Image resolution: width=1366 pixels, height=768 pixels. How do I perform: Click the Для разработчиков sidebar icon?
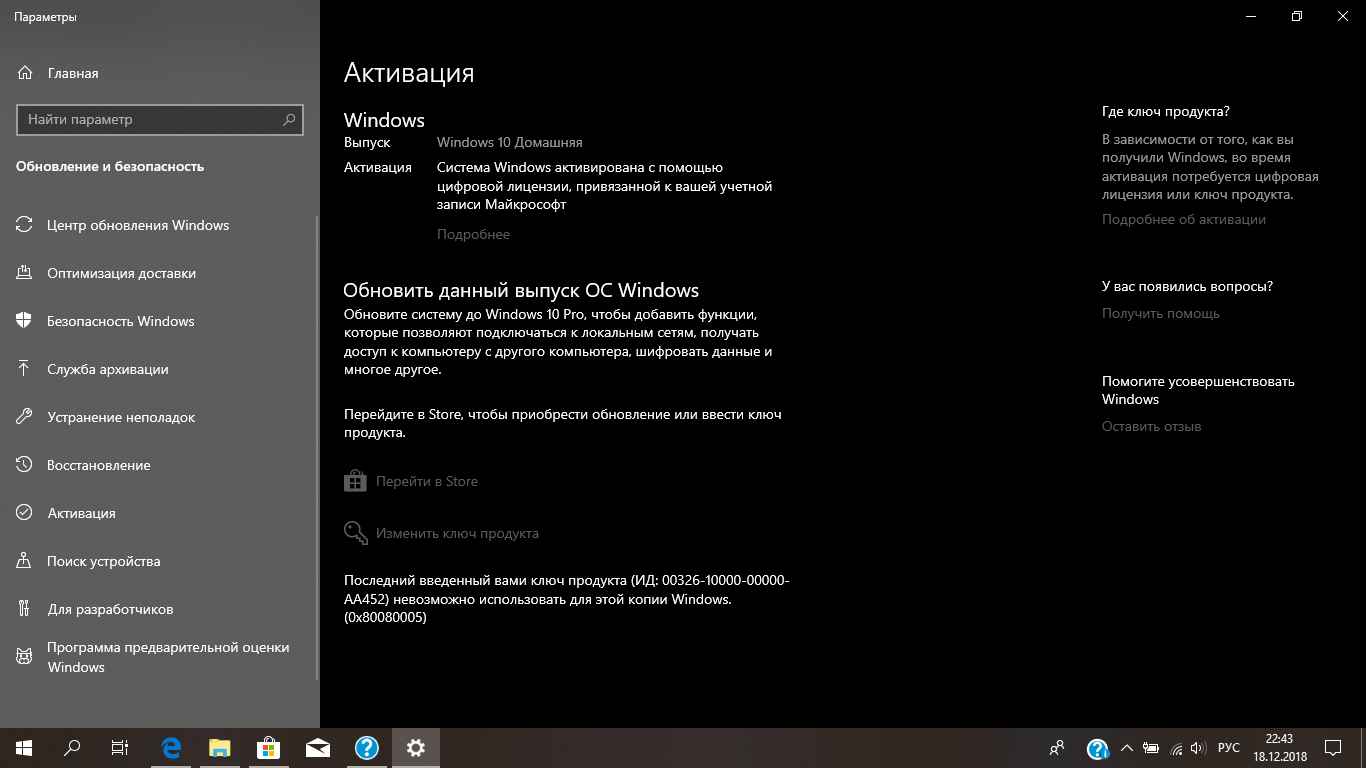point(25,609)
